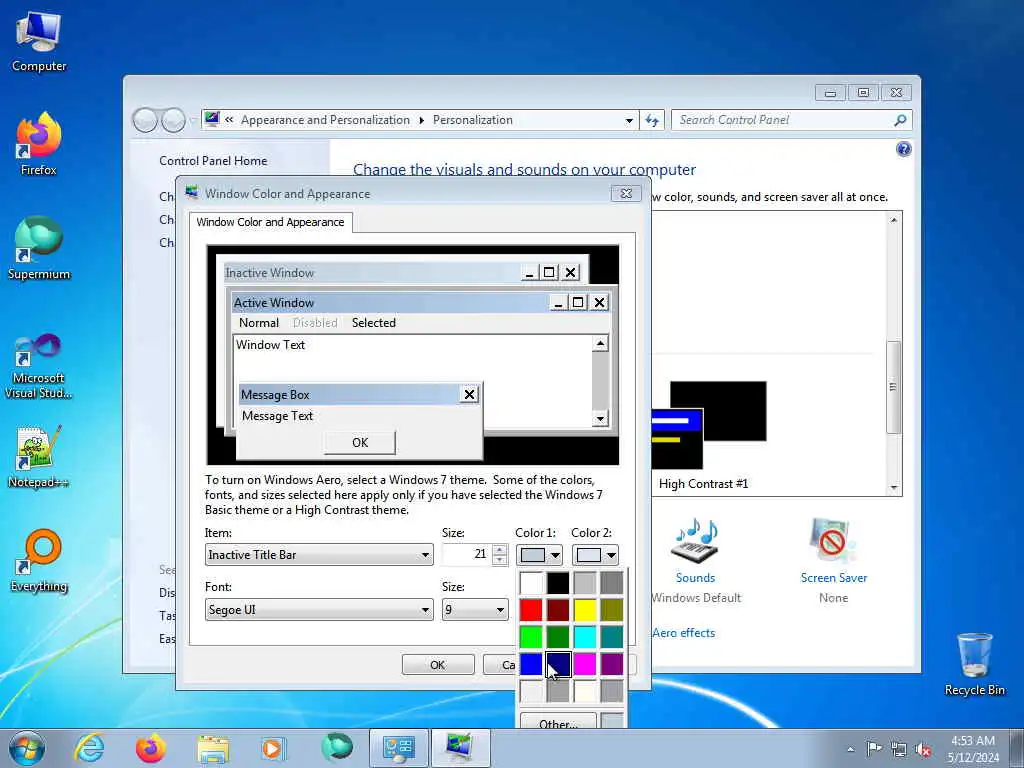Screen dimensions: 1024x768
Task: Open recent pages dropdown next to Forward
Action: [x=193, y=121]
